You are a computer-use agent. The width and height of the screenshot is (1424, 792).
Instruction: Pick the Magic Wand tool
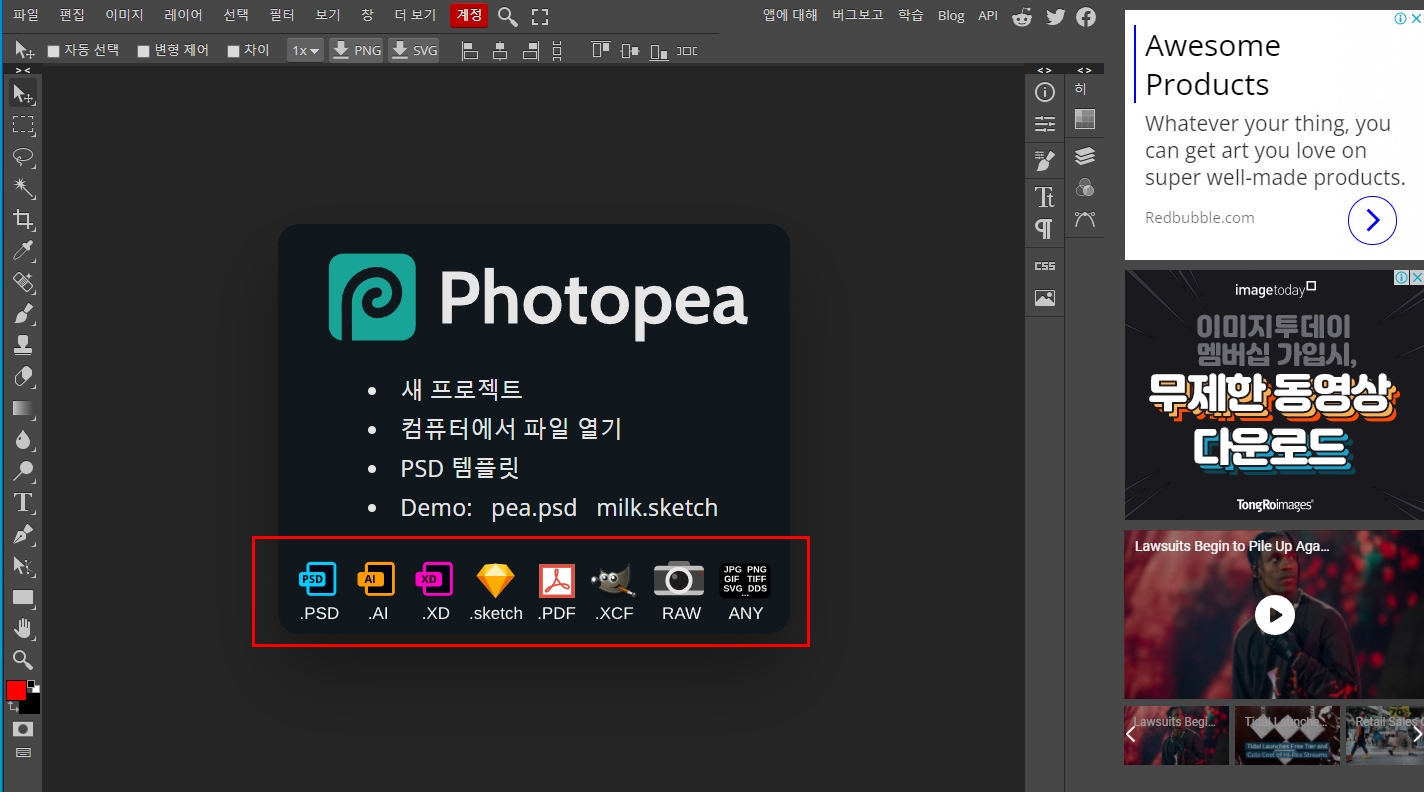[22, 188]
